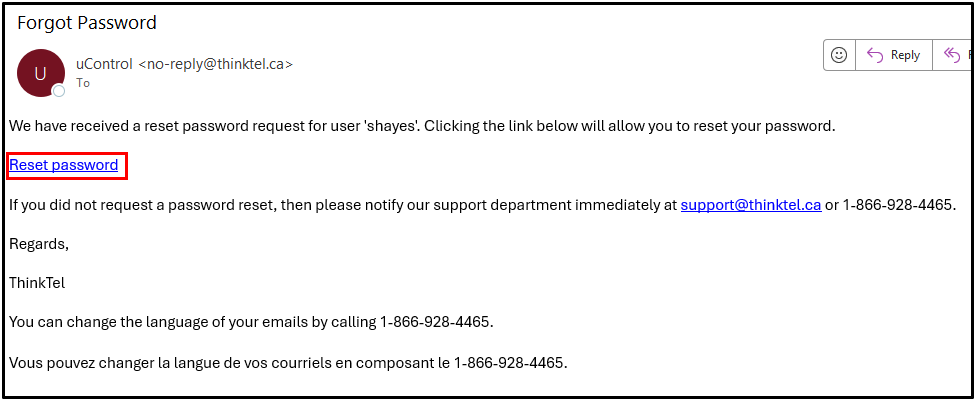Click the ThinkTel signature text
The width and height of the screenshot is (975, 401).
(x=37, y=283)
